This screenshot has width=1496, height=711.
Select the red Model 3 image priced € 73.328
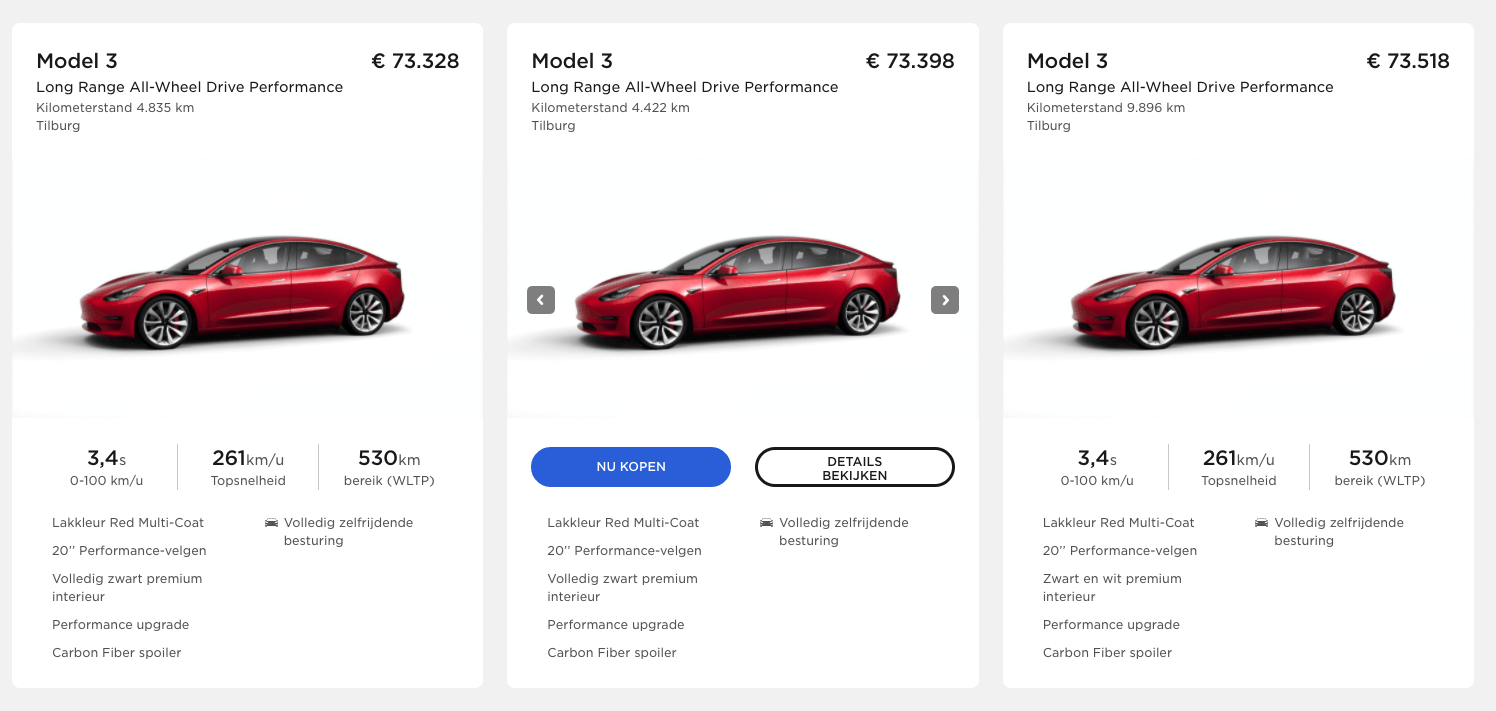pos(247,291)
